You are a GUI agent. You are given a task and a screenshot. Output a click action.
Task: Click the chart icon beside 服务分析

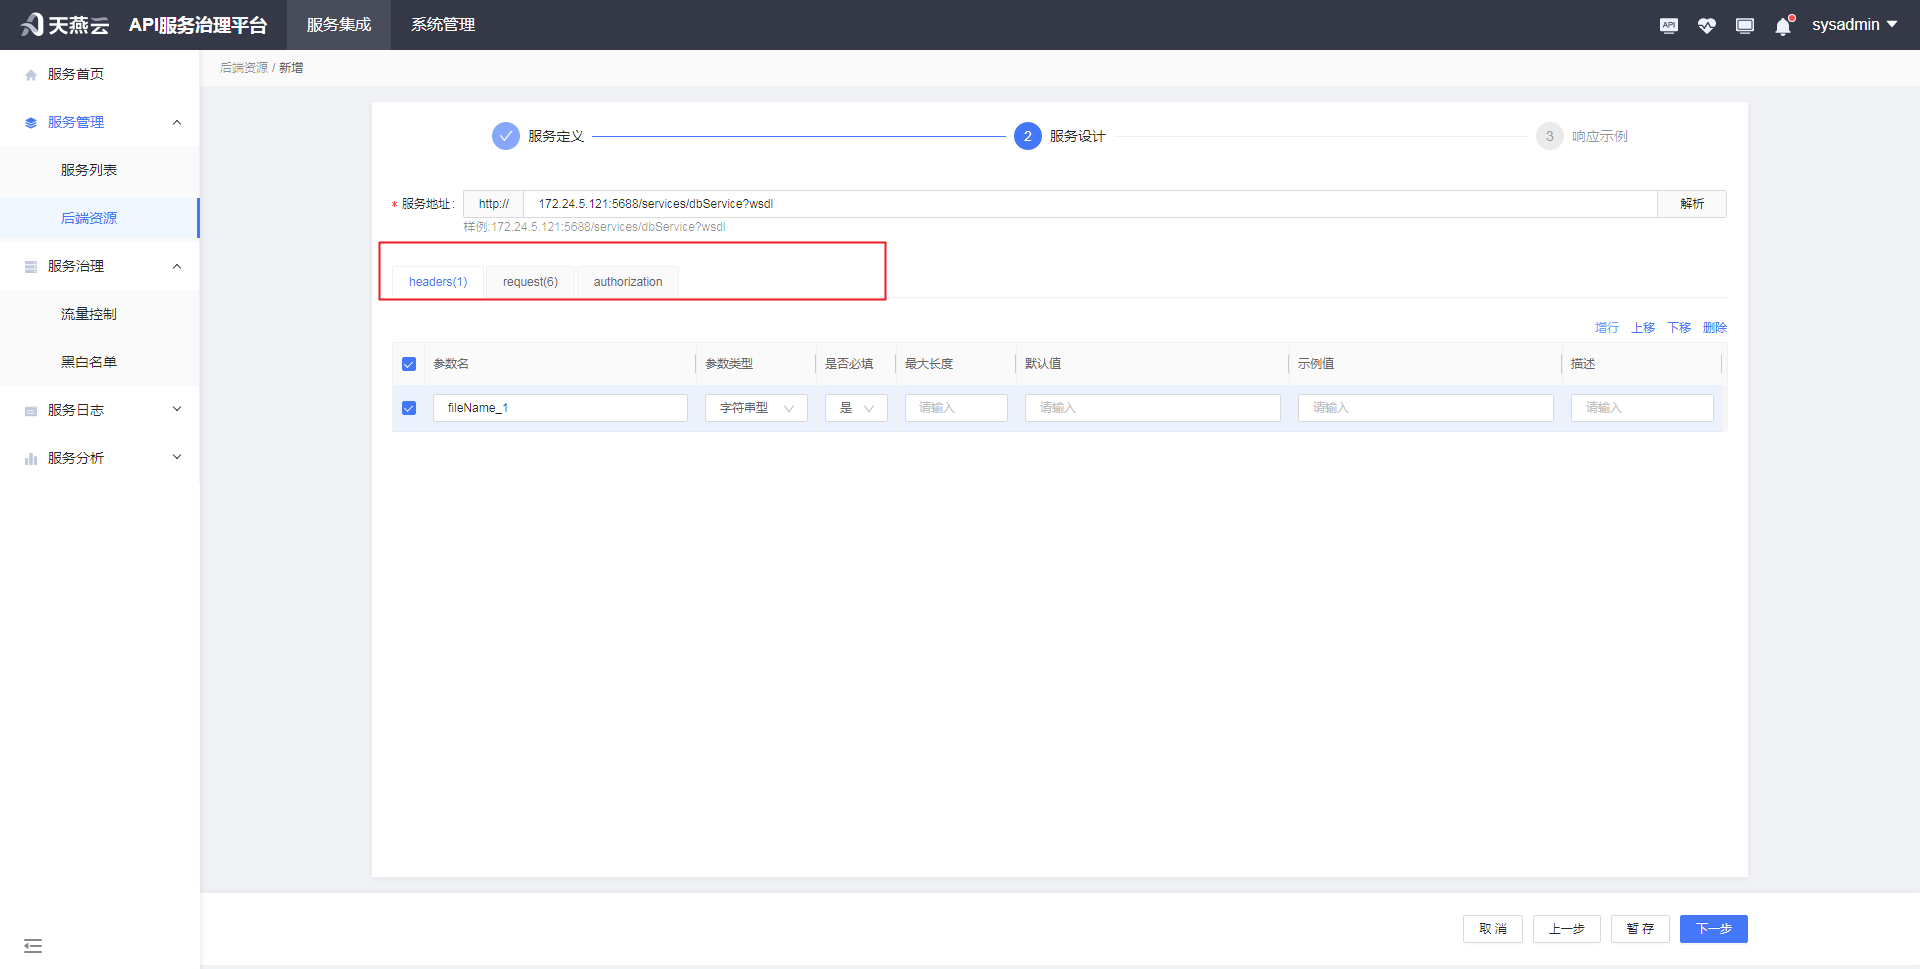coord(30,457)
